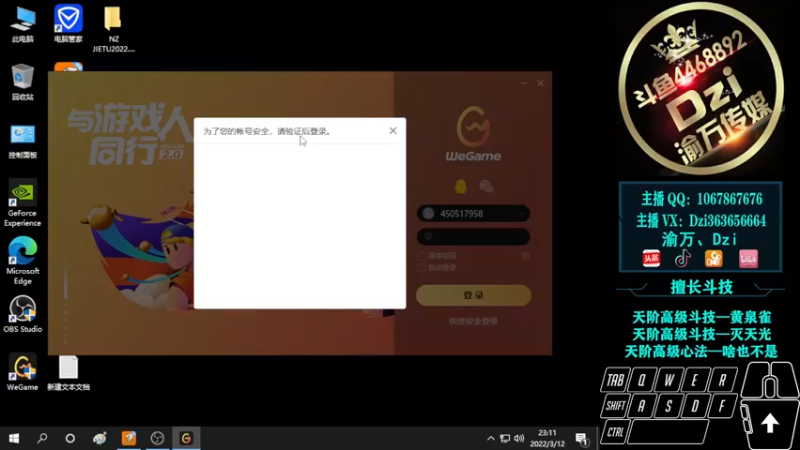Viewport: 800px width, 450px height.
Task: Open the Windows Start menu
Action: pyautogui.click(x=14, y=438)
